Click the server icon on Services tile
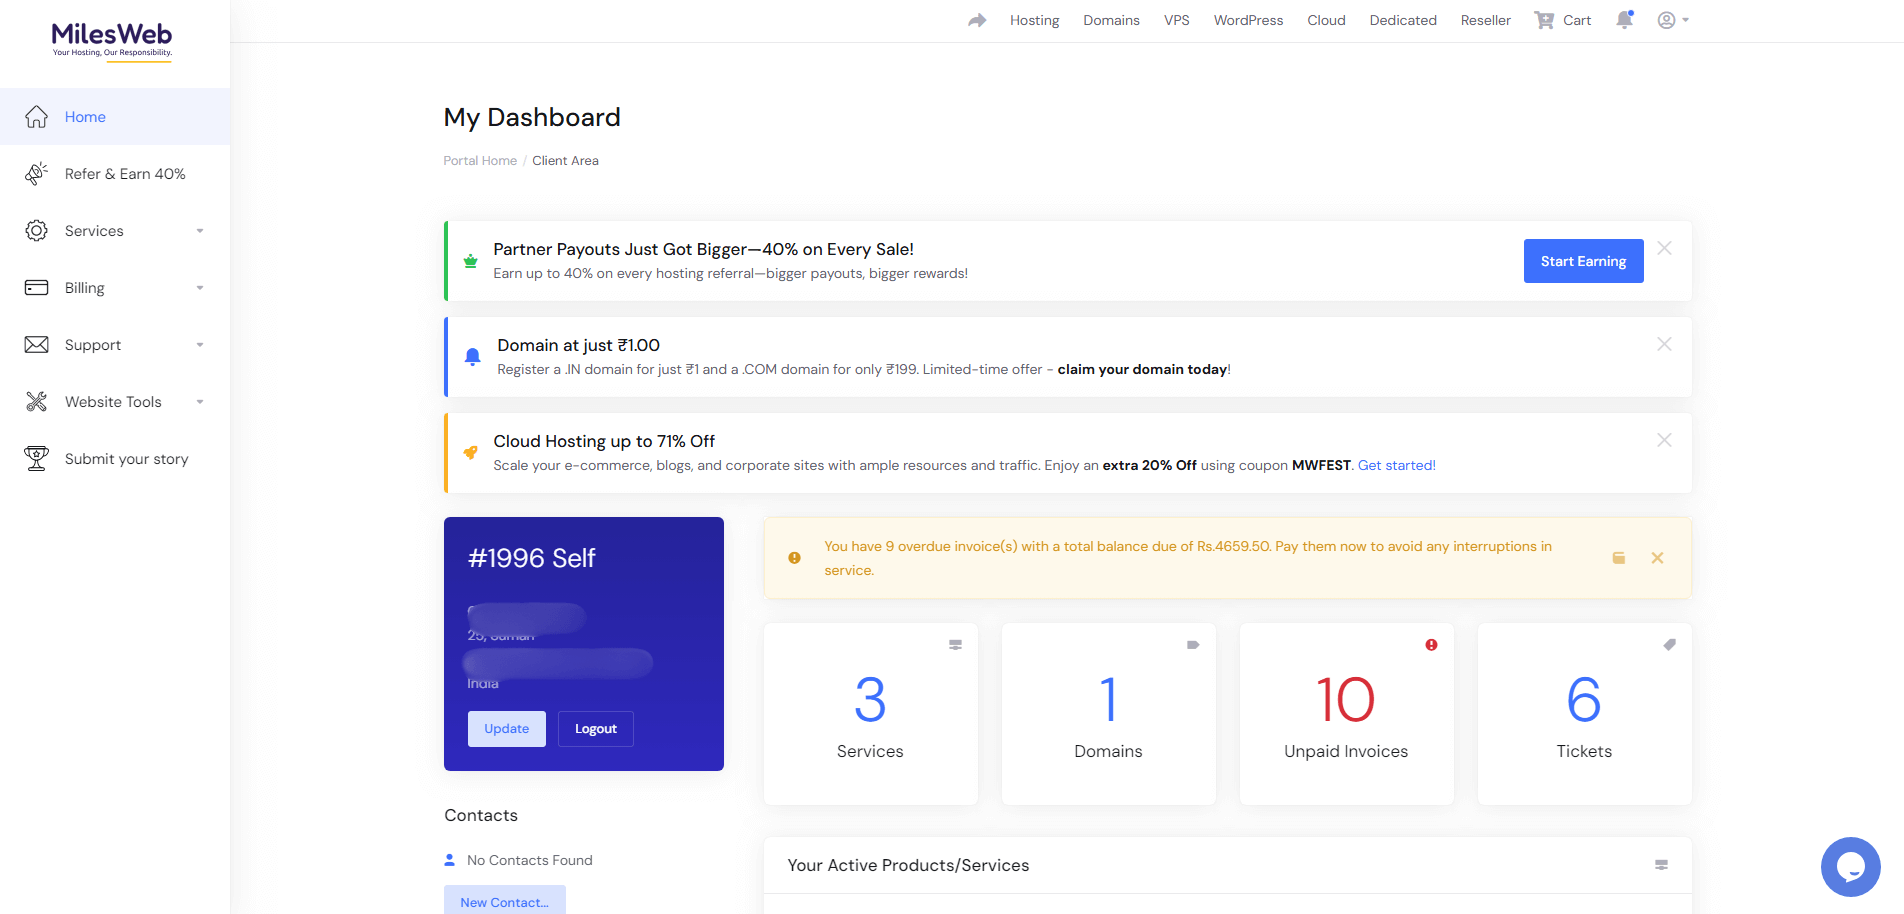The height and width of the screenshot is (914, 1904). tap(955, 645)
